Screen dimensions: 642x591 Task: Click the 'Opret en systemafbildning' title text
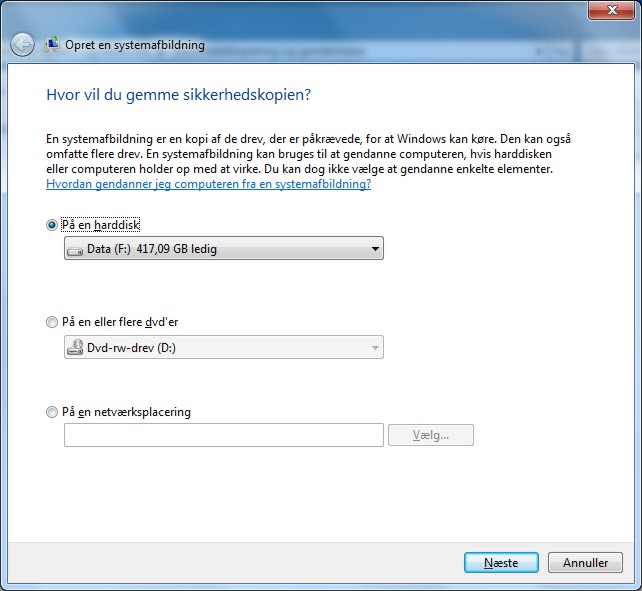pos(135,45)
